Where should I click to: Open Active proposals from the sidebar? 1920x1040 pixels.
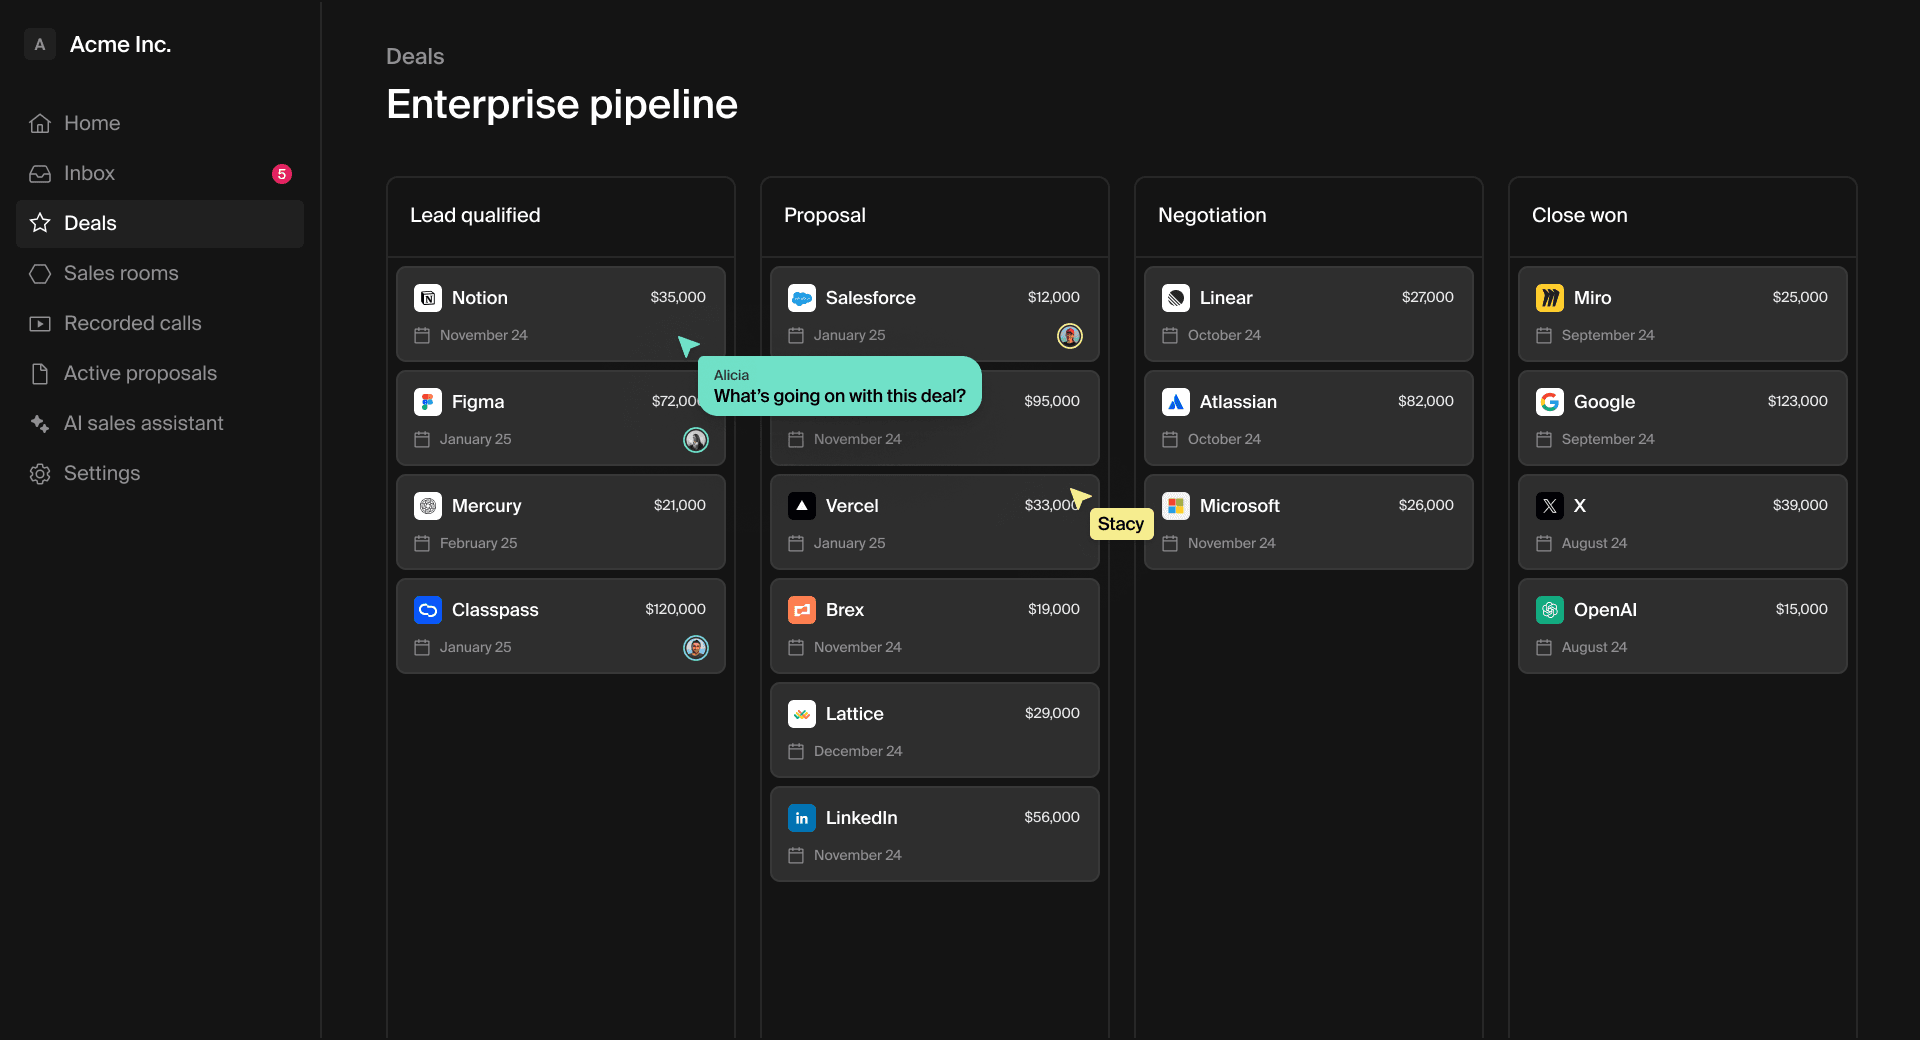point(140,373)
